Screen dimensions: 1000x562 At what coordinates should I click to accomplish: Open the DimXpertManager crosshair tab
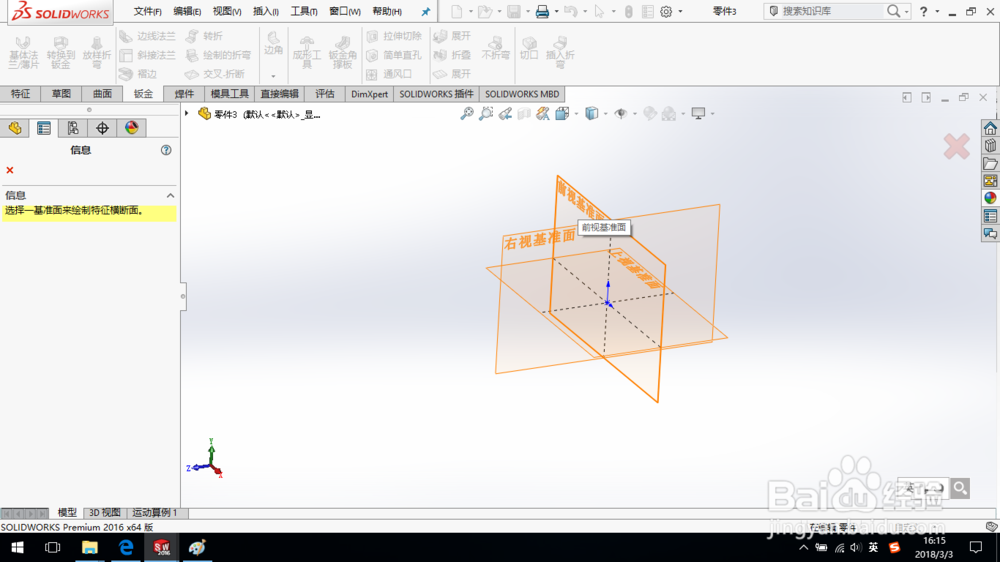coord(102,128)
